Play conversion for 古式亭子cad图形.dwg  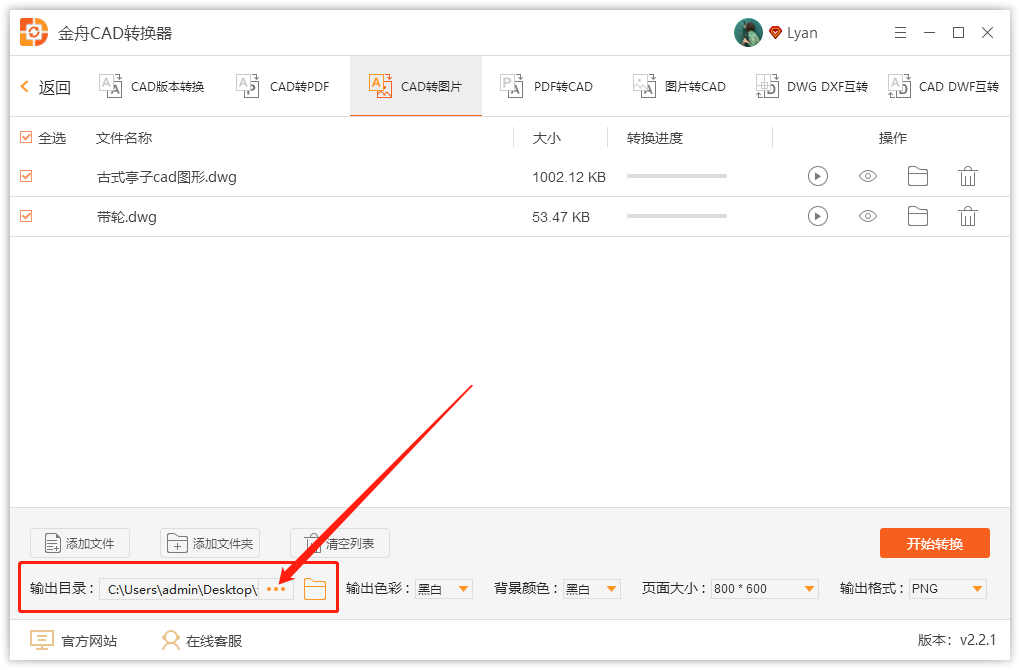pos(818,176)
